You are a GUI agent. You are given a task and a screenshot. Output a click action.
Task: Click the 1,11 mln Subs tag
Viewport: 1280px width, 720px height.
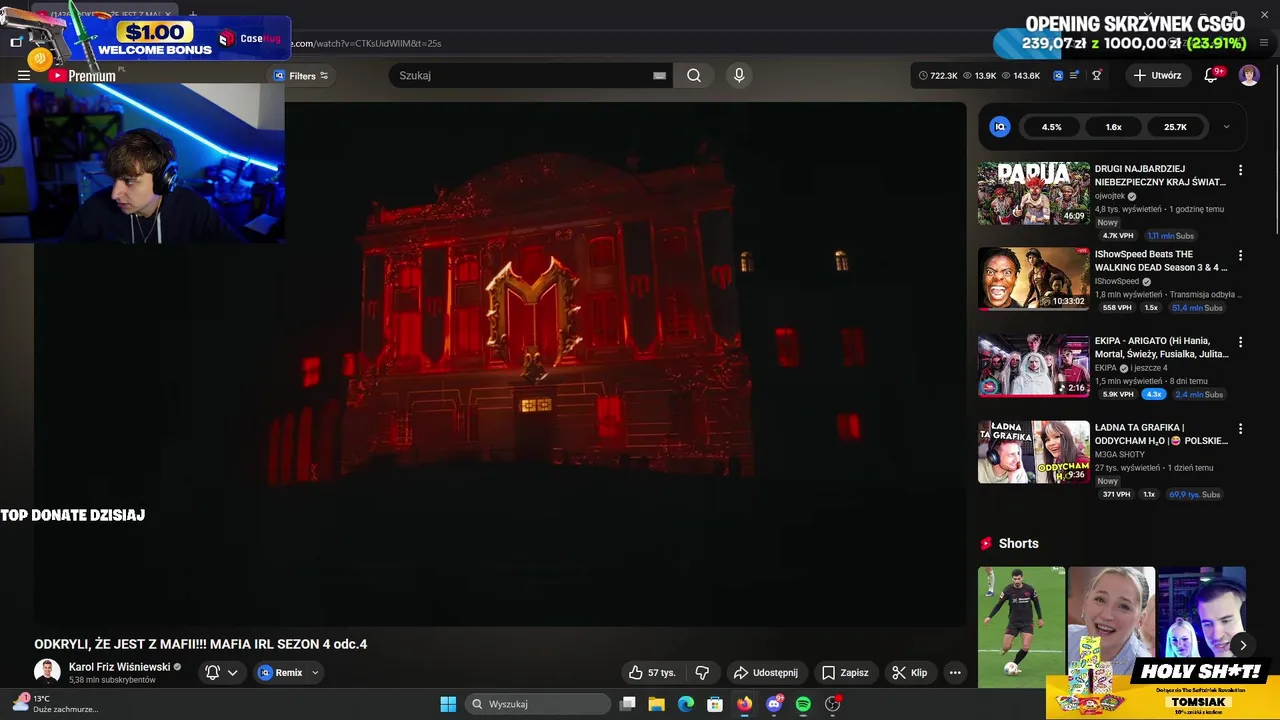[1170, 236]
